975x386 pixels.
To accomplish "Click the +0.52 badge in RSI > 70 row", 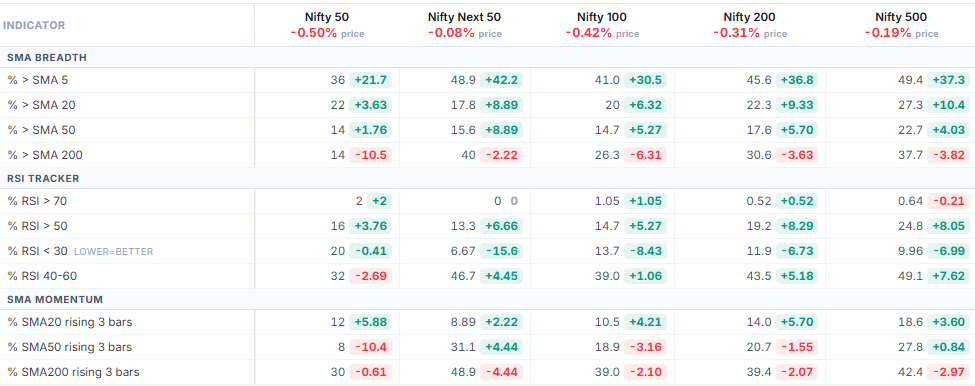I will (797, 201).
